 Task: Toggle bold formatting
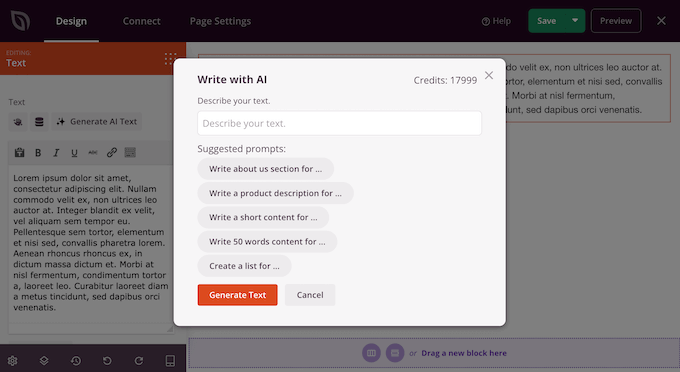tap(38, 153)
